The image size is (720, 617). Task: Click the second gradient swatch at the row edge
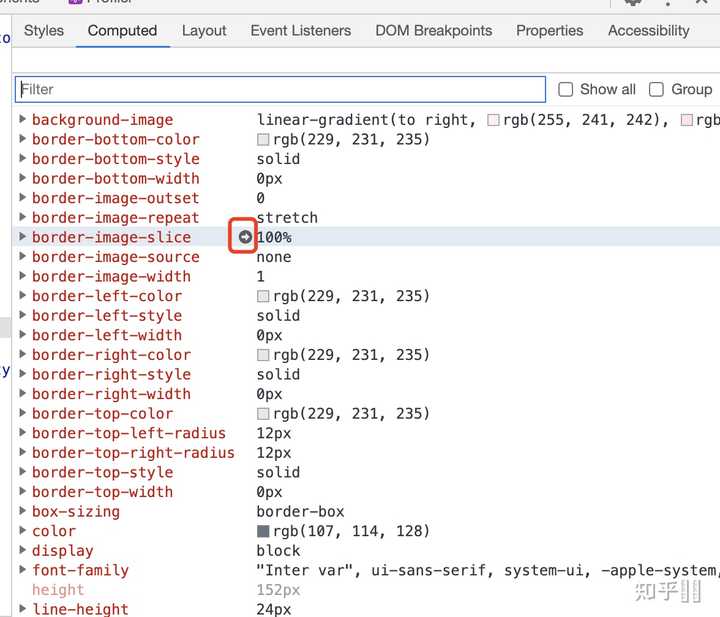(x=687, y=120)
